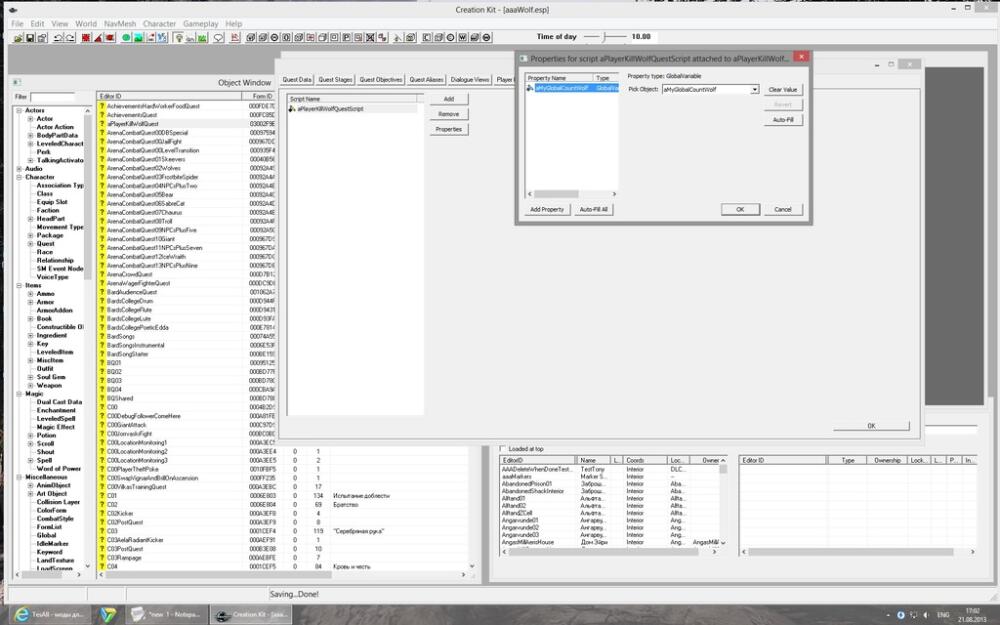
Task: Toggle the 'Loaded at top' checkbox
Action: click(503, 448)
